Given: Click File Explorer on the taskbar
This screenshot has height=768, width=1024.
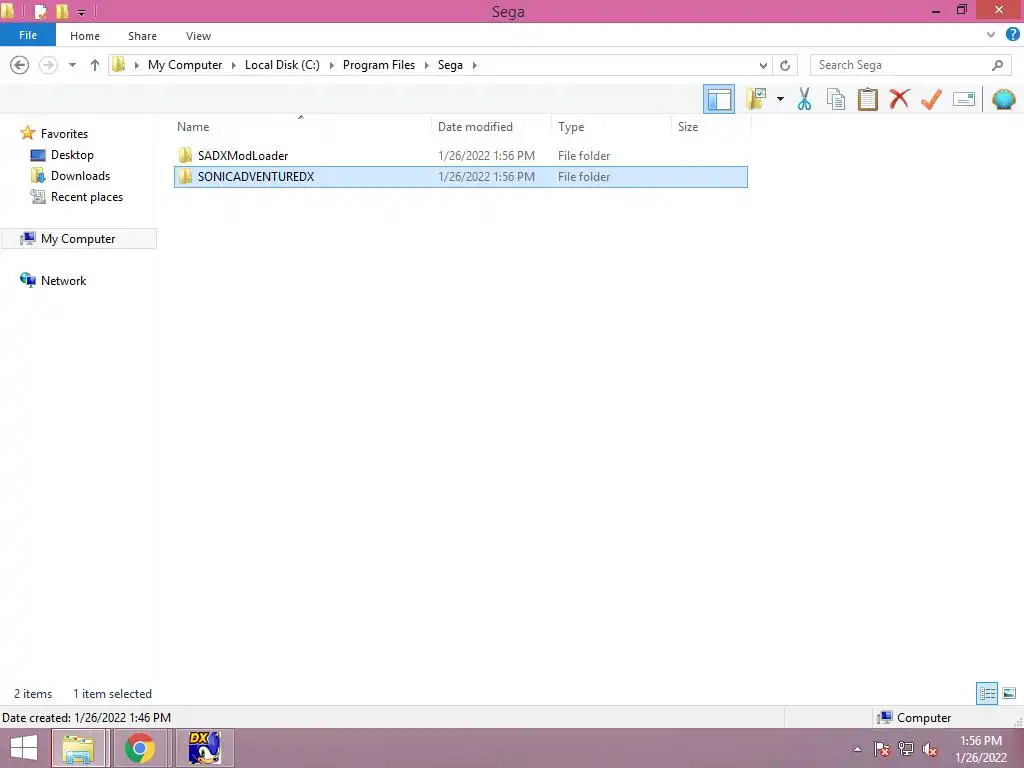Looking at the screenshot, I should coord(78,748).
